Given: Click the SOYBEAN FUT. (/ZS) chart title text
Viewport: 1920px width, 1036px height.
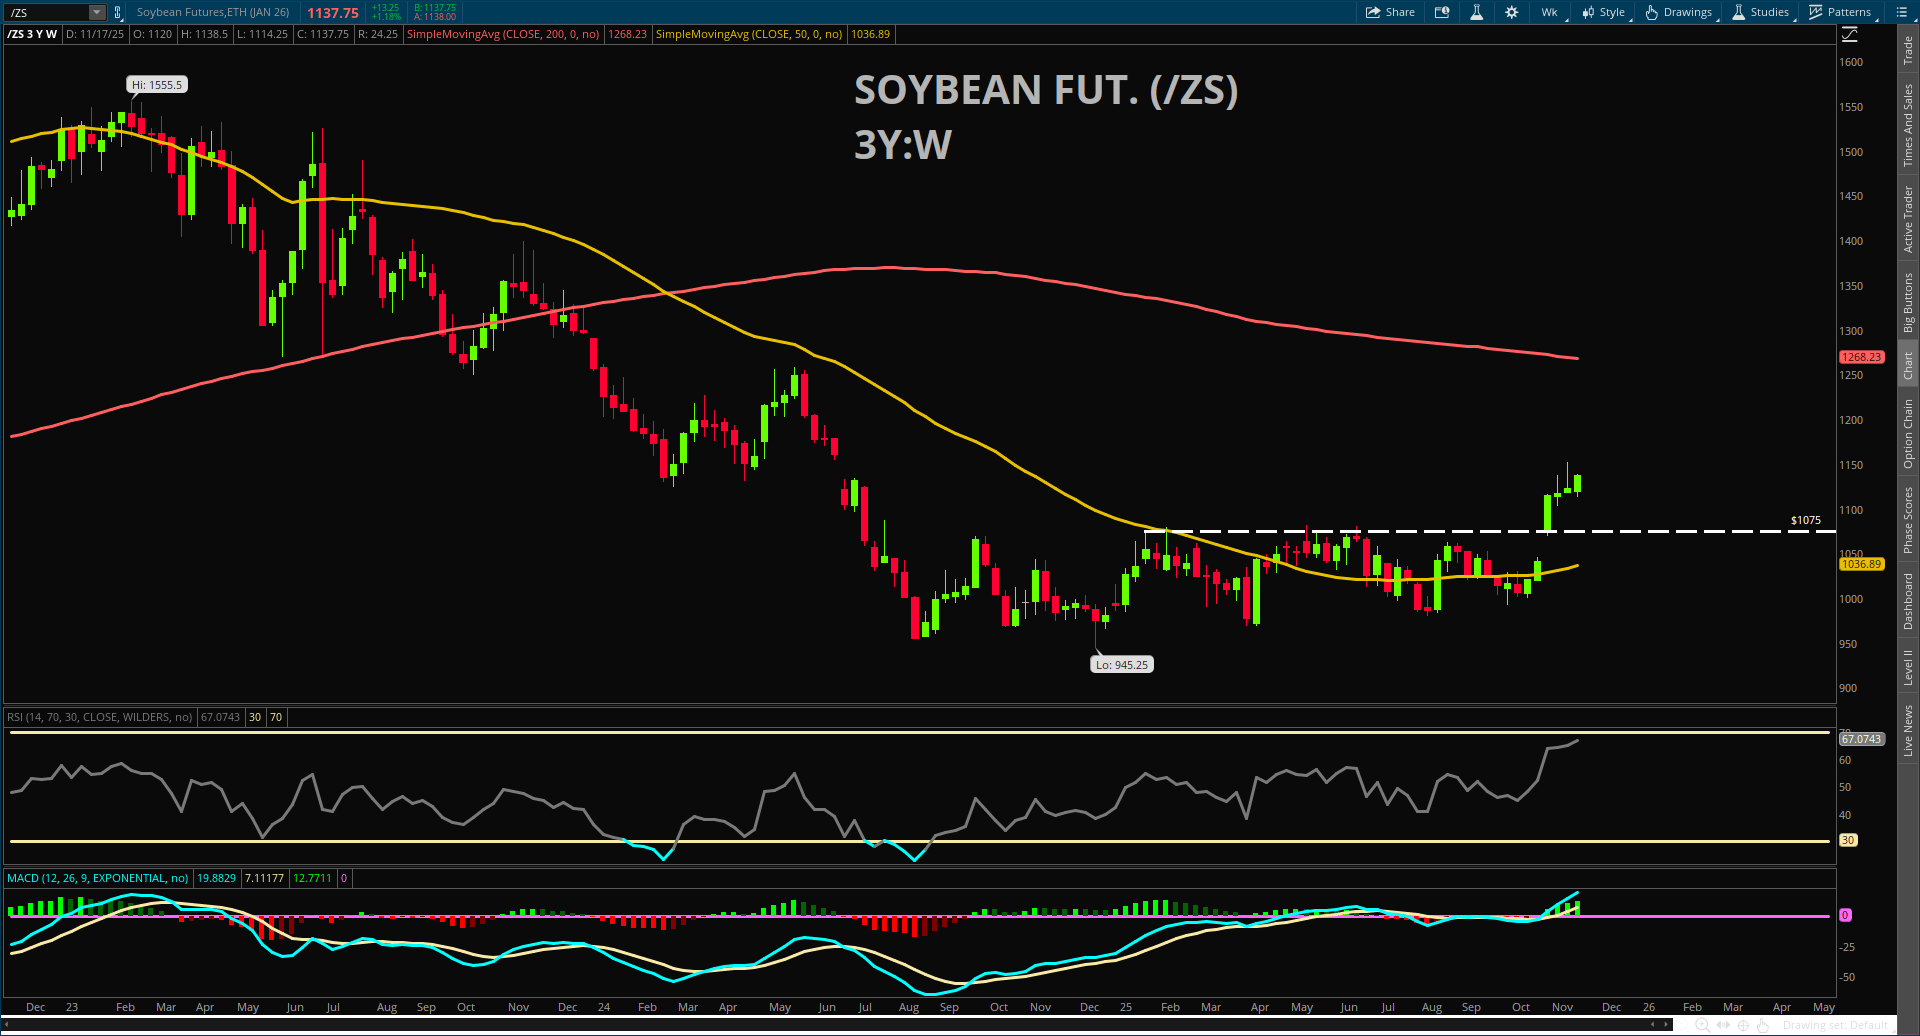Looking at the screenshot, I should [x=1046, y=90].
